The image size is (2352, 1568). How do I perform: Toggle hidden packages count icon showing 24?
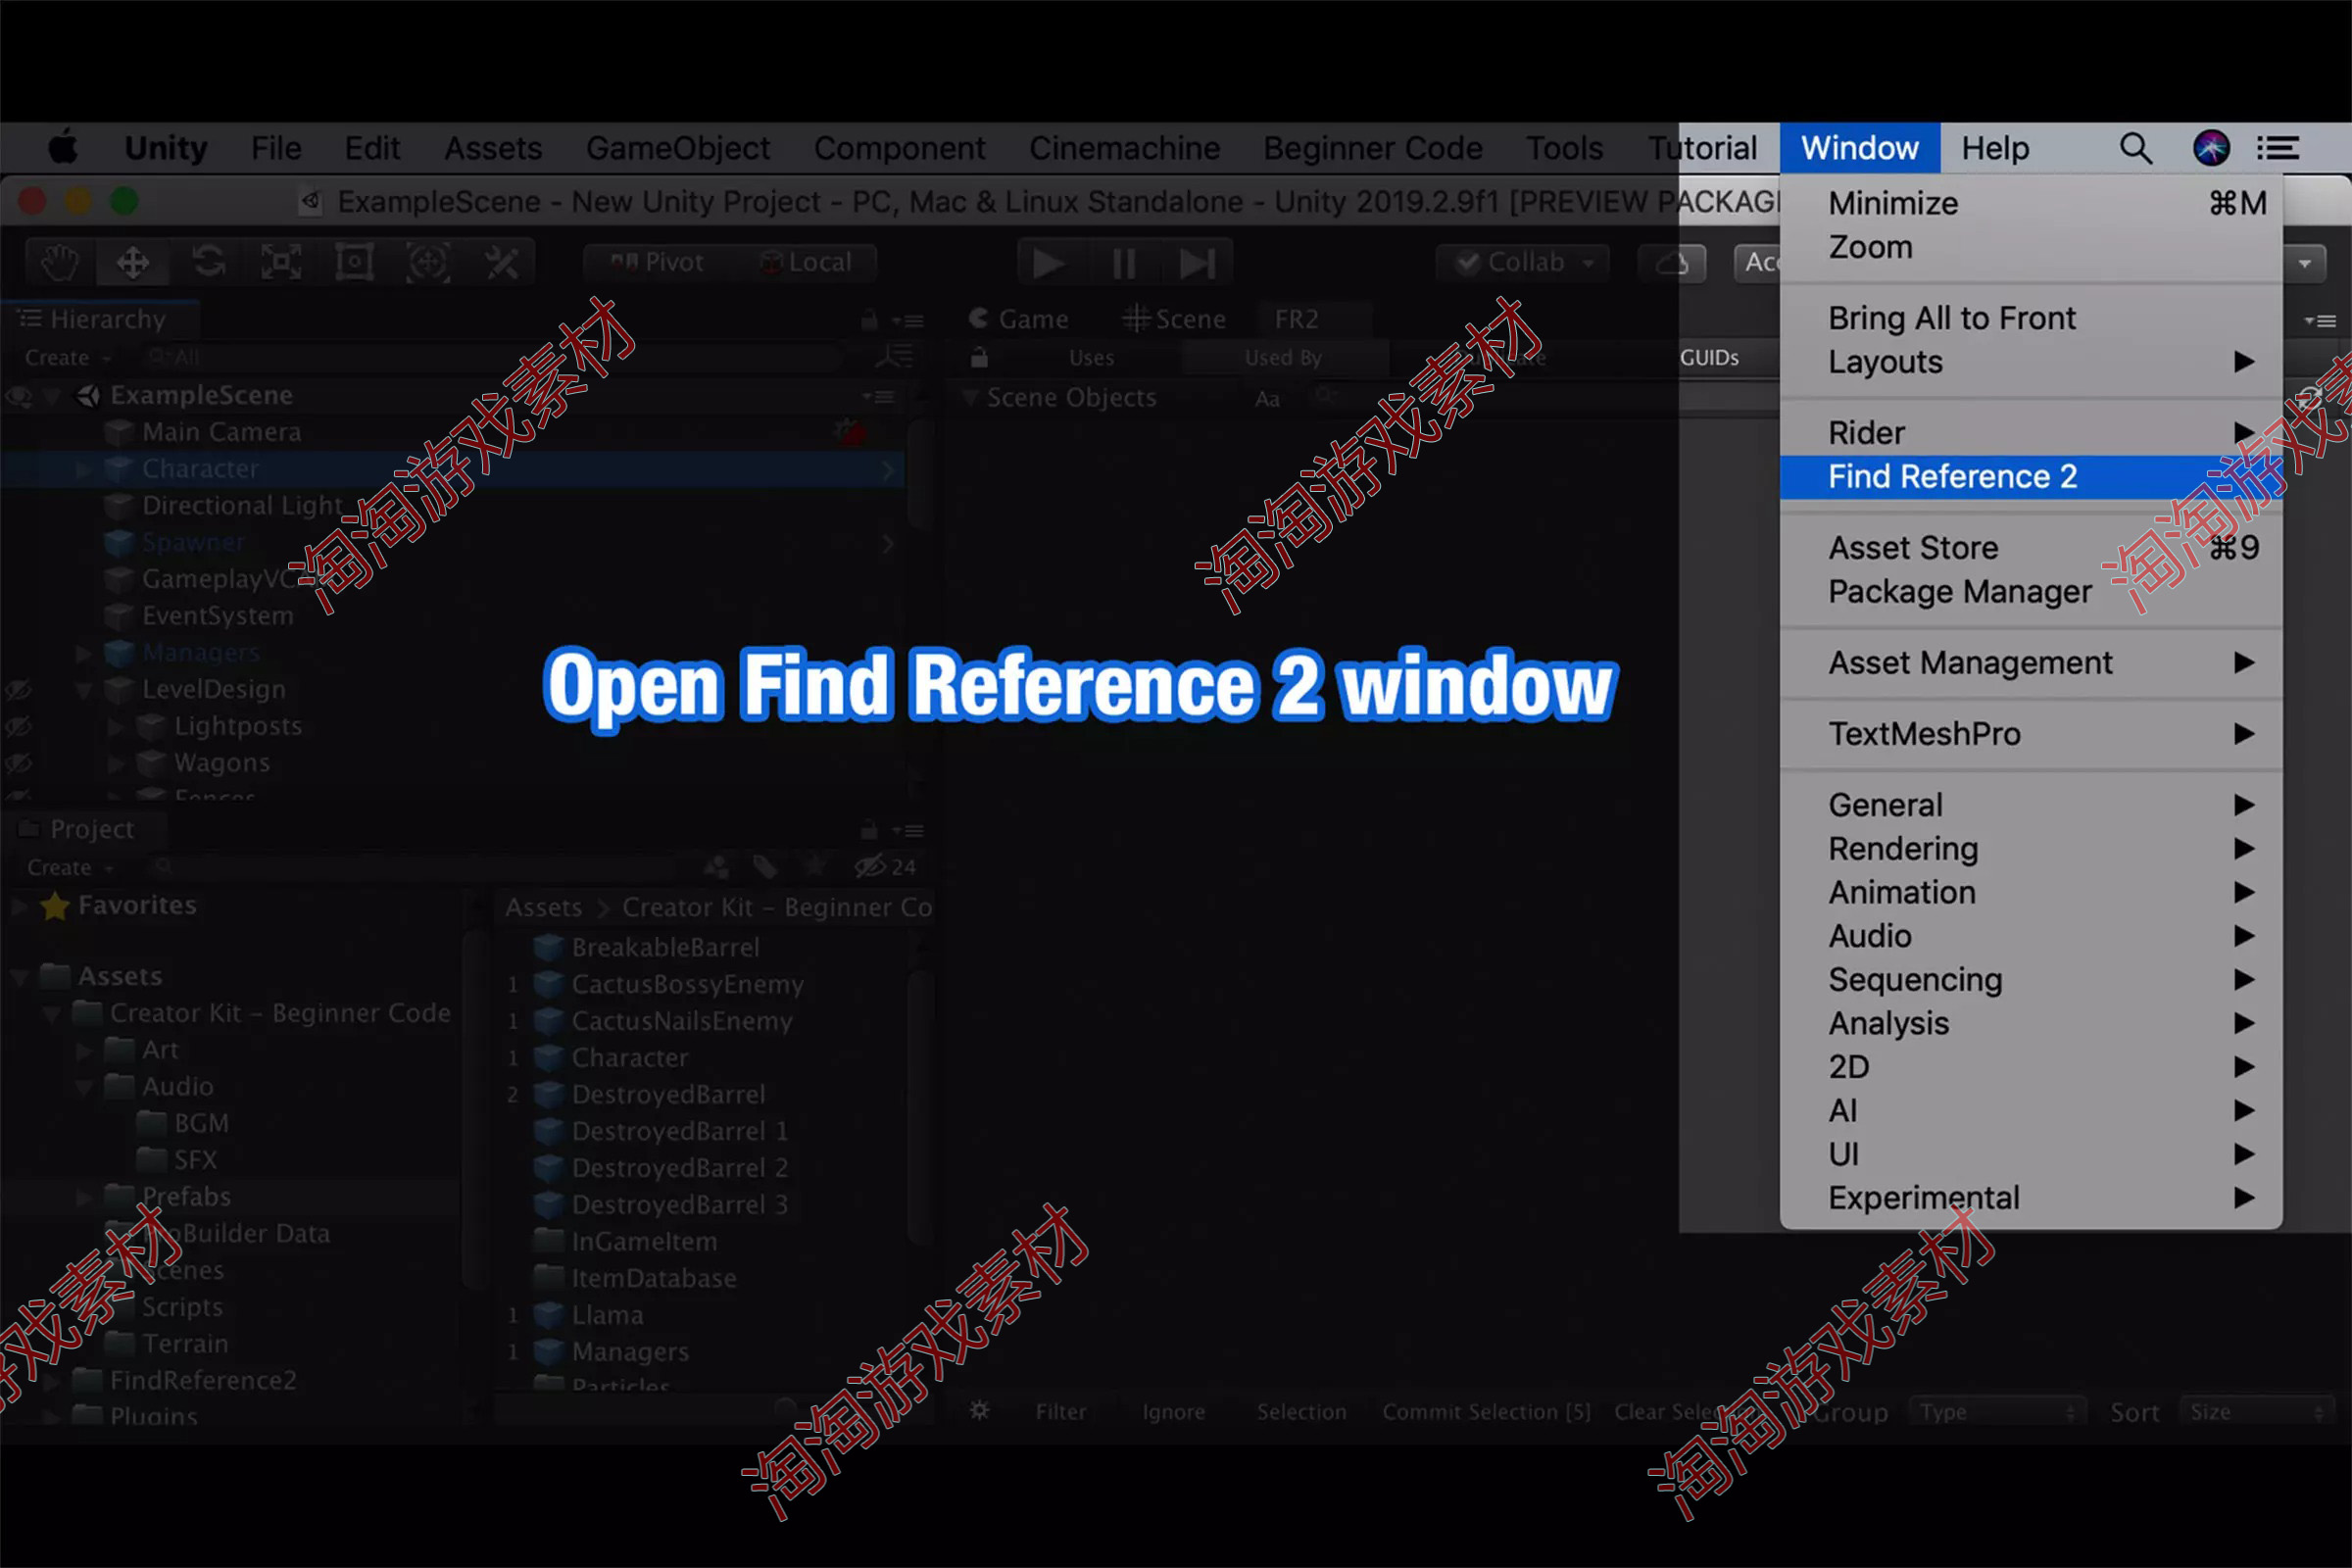[885, 867]
